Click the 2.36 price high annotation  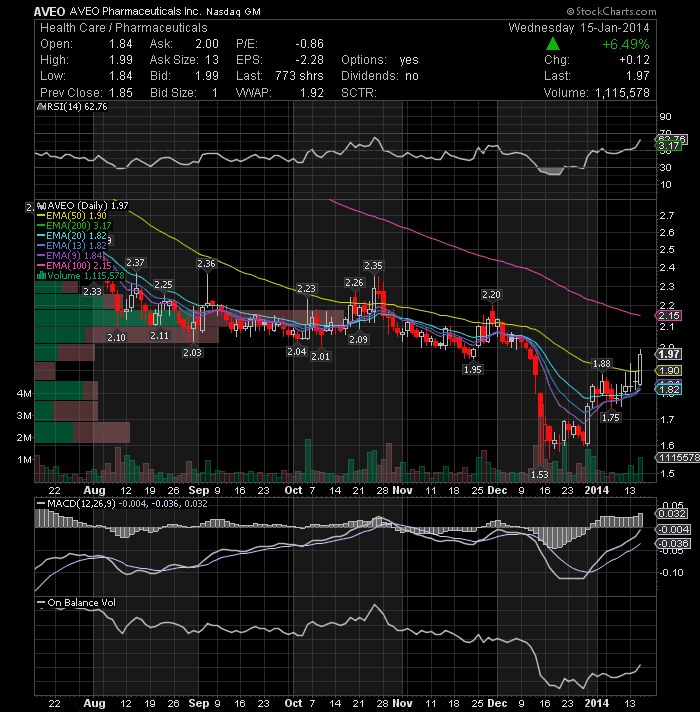(207, 263)
